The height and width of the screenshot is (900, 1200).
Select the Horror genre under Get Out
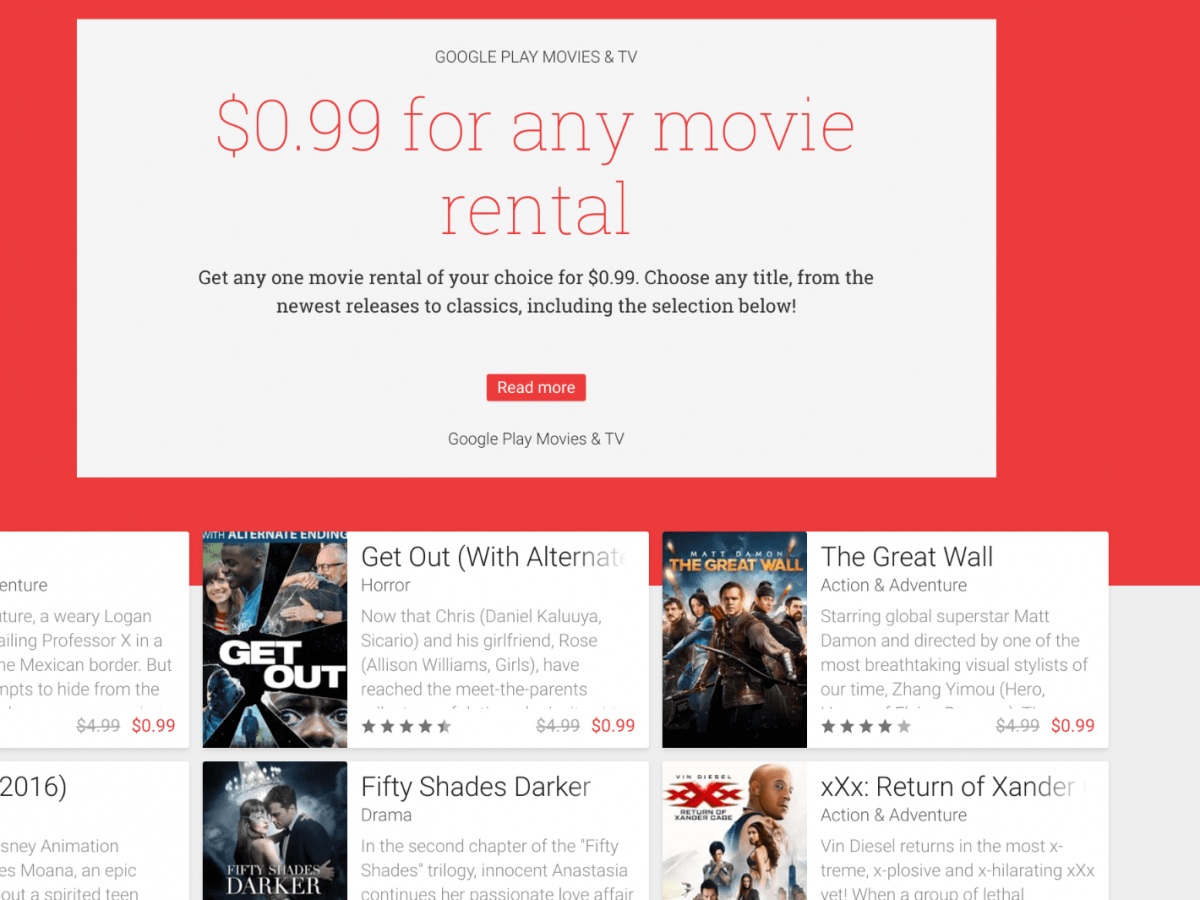(x=386, y=585)
